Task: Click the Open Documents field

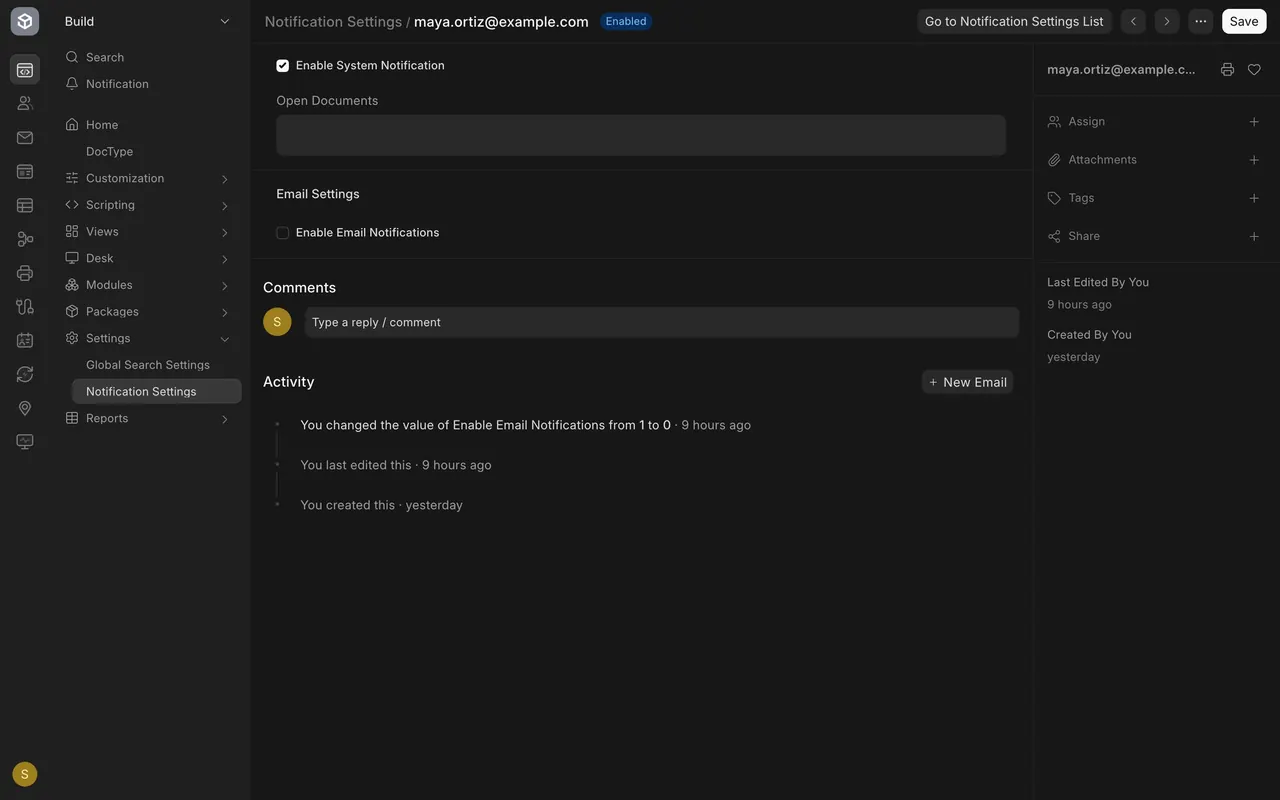Action: tap(641, 135)
